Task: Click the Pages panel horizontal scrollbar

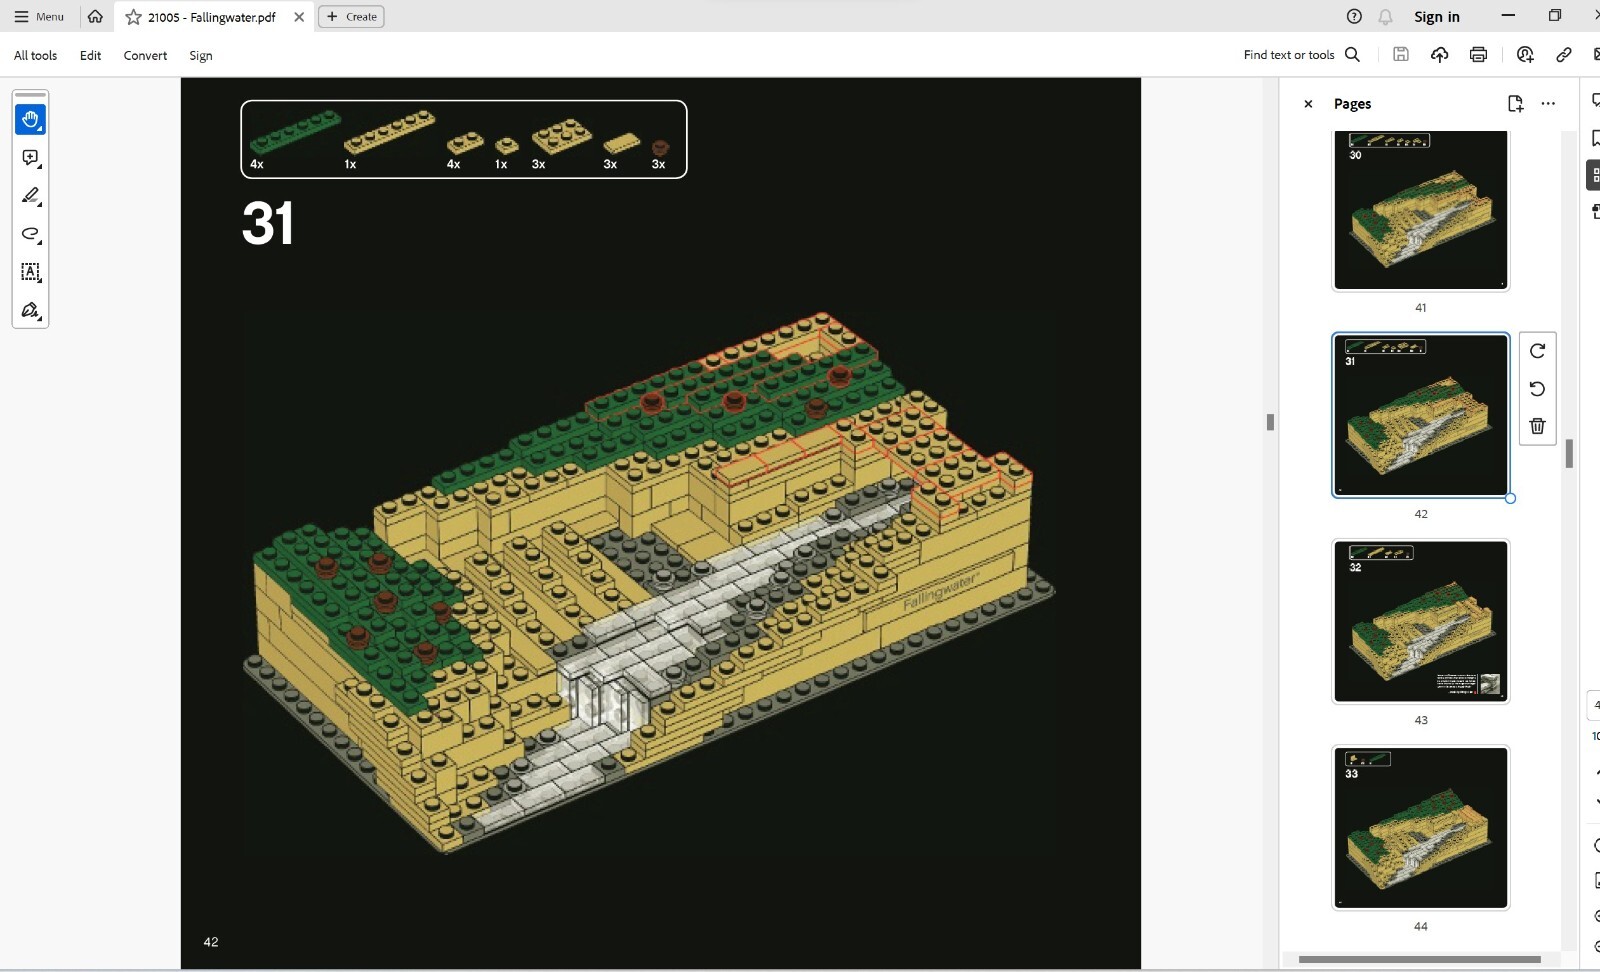Action: 1419,959
